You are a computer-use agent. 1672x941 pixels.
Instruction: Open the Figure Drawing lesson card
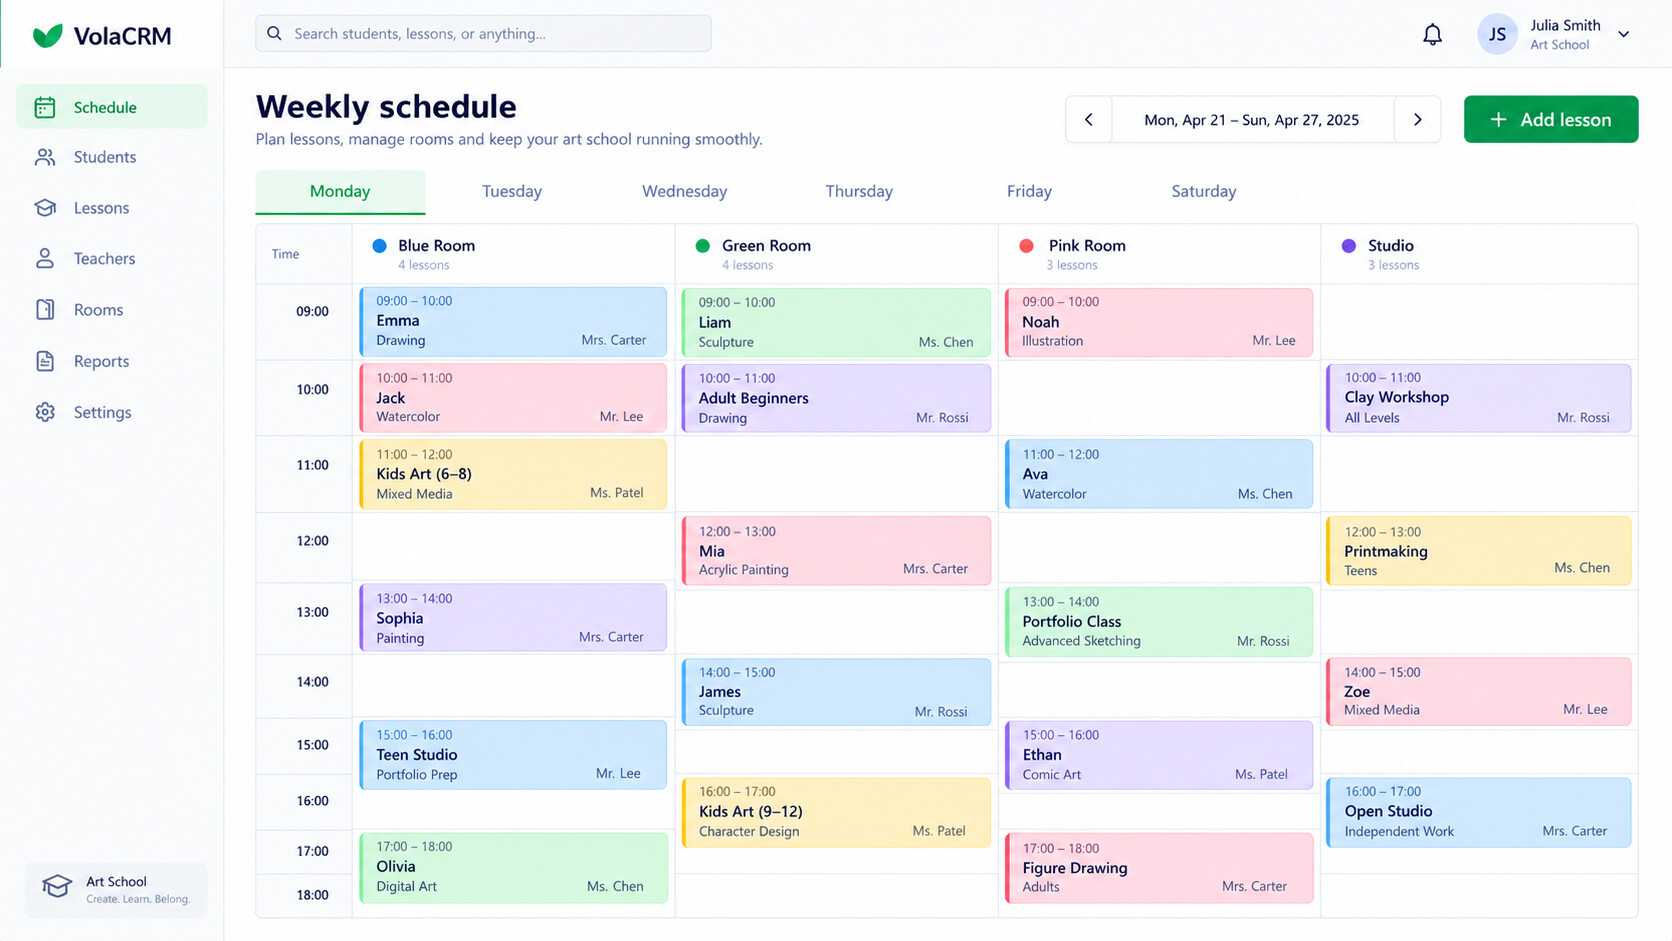tap(1159, 868)
